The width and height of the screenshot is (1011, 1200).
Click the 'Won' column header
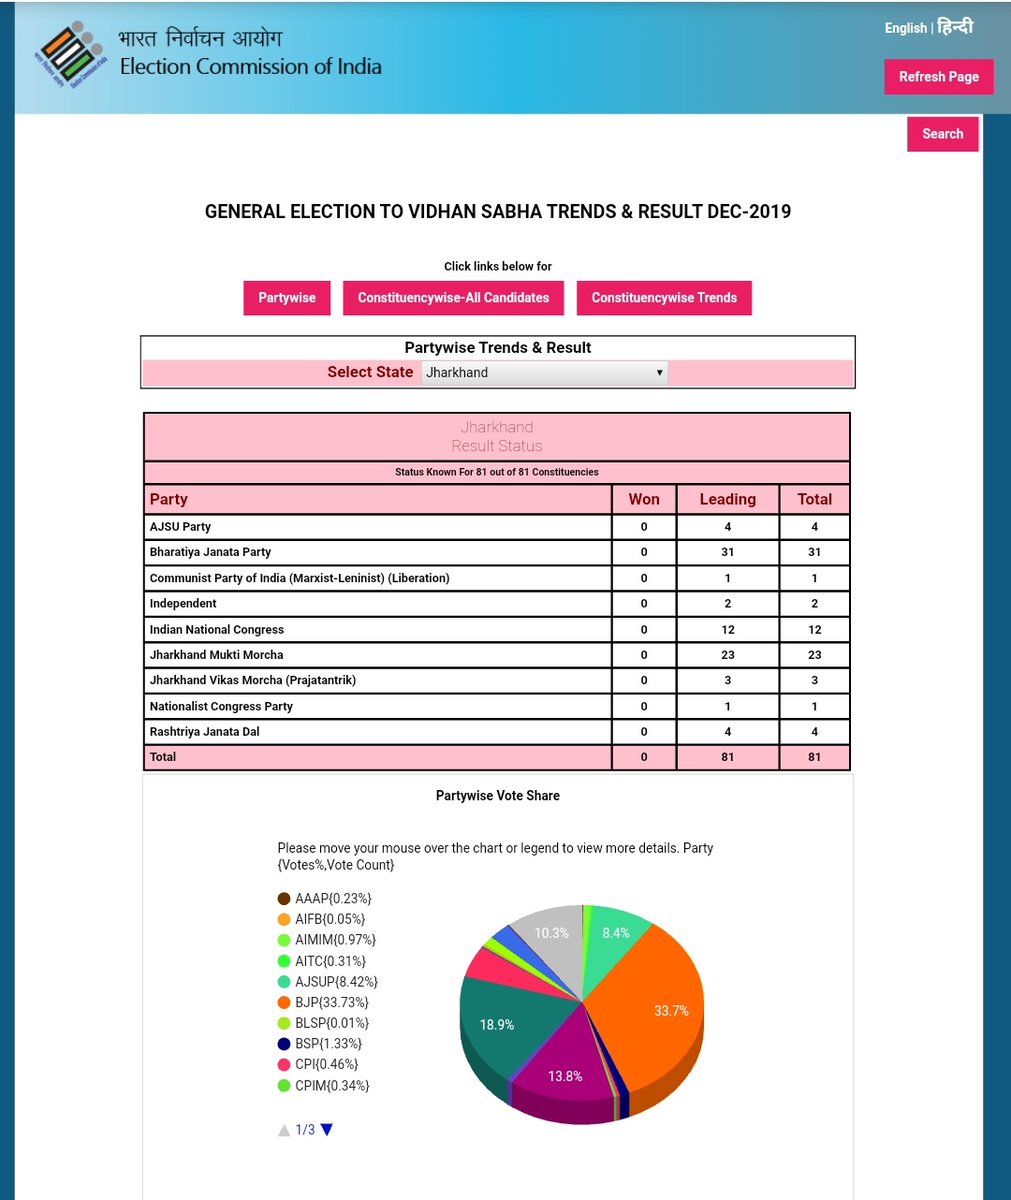tap(644, 499)
